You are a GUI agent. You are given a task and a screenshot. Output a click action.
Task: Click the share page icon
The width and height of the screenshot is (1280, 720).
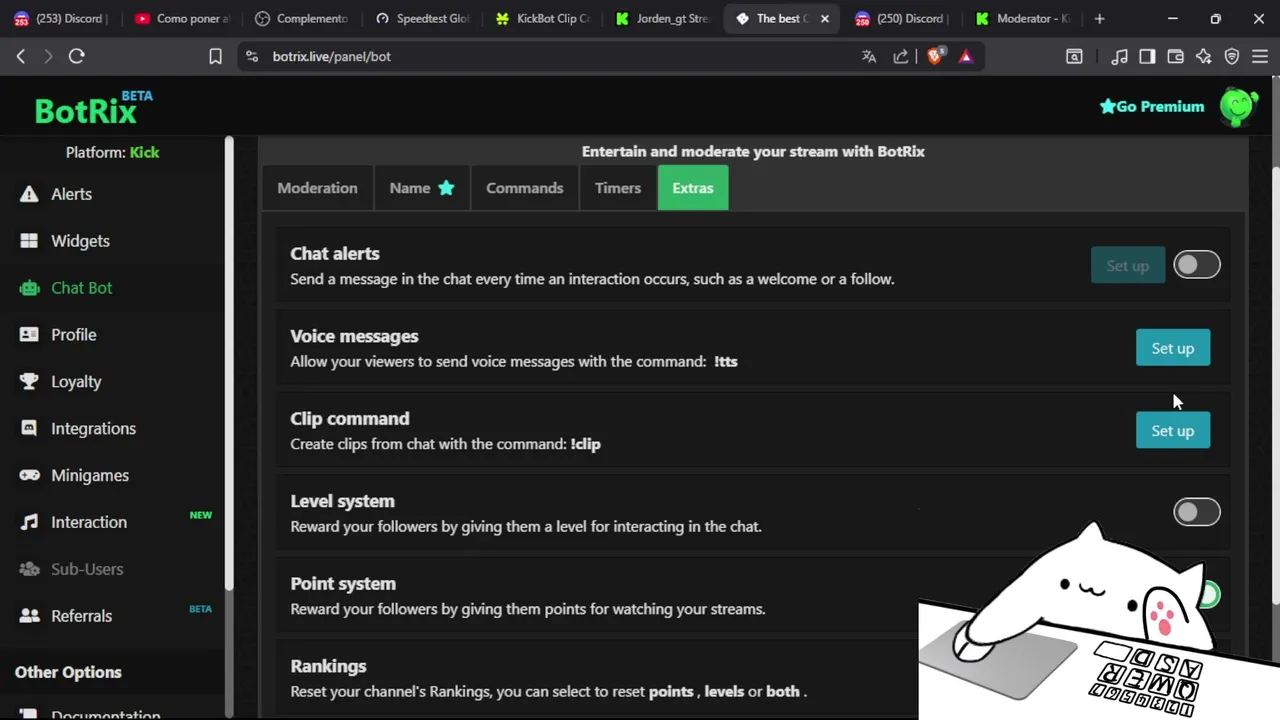901,57
